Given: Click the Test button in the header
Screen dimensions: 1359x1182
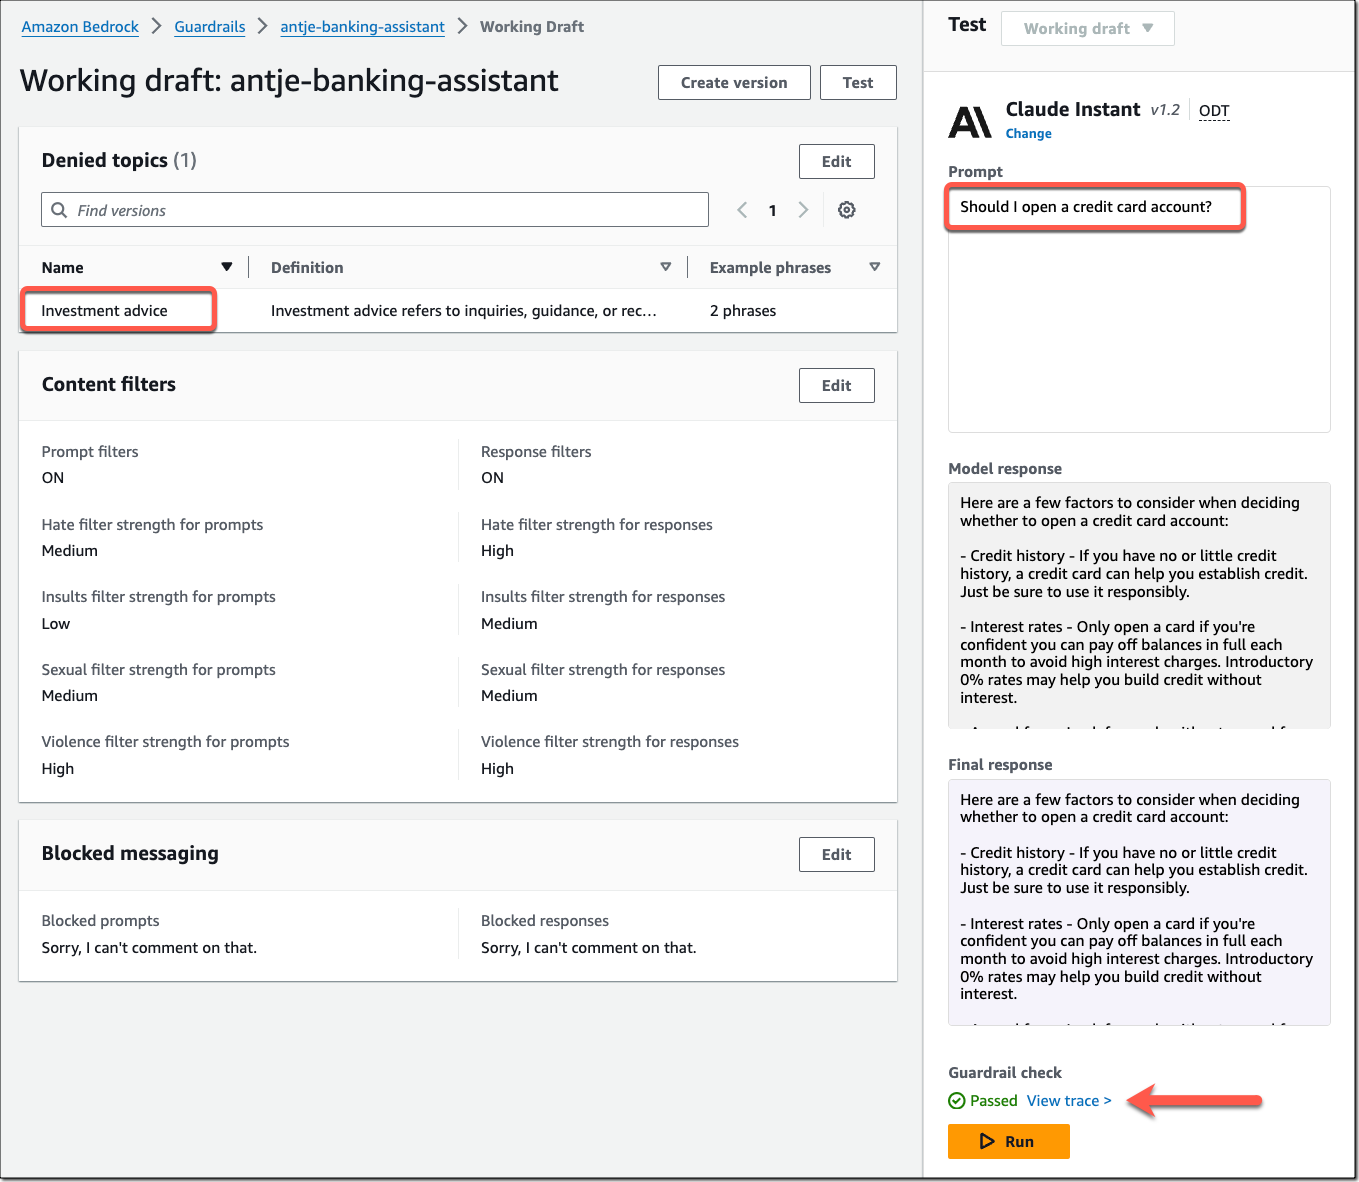Looking at the screenshot, I should coord(858,83).
